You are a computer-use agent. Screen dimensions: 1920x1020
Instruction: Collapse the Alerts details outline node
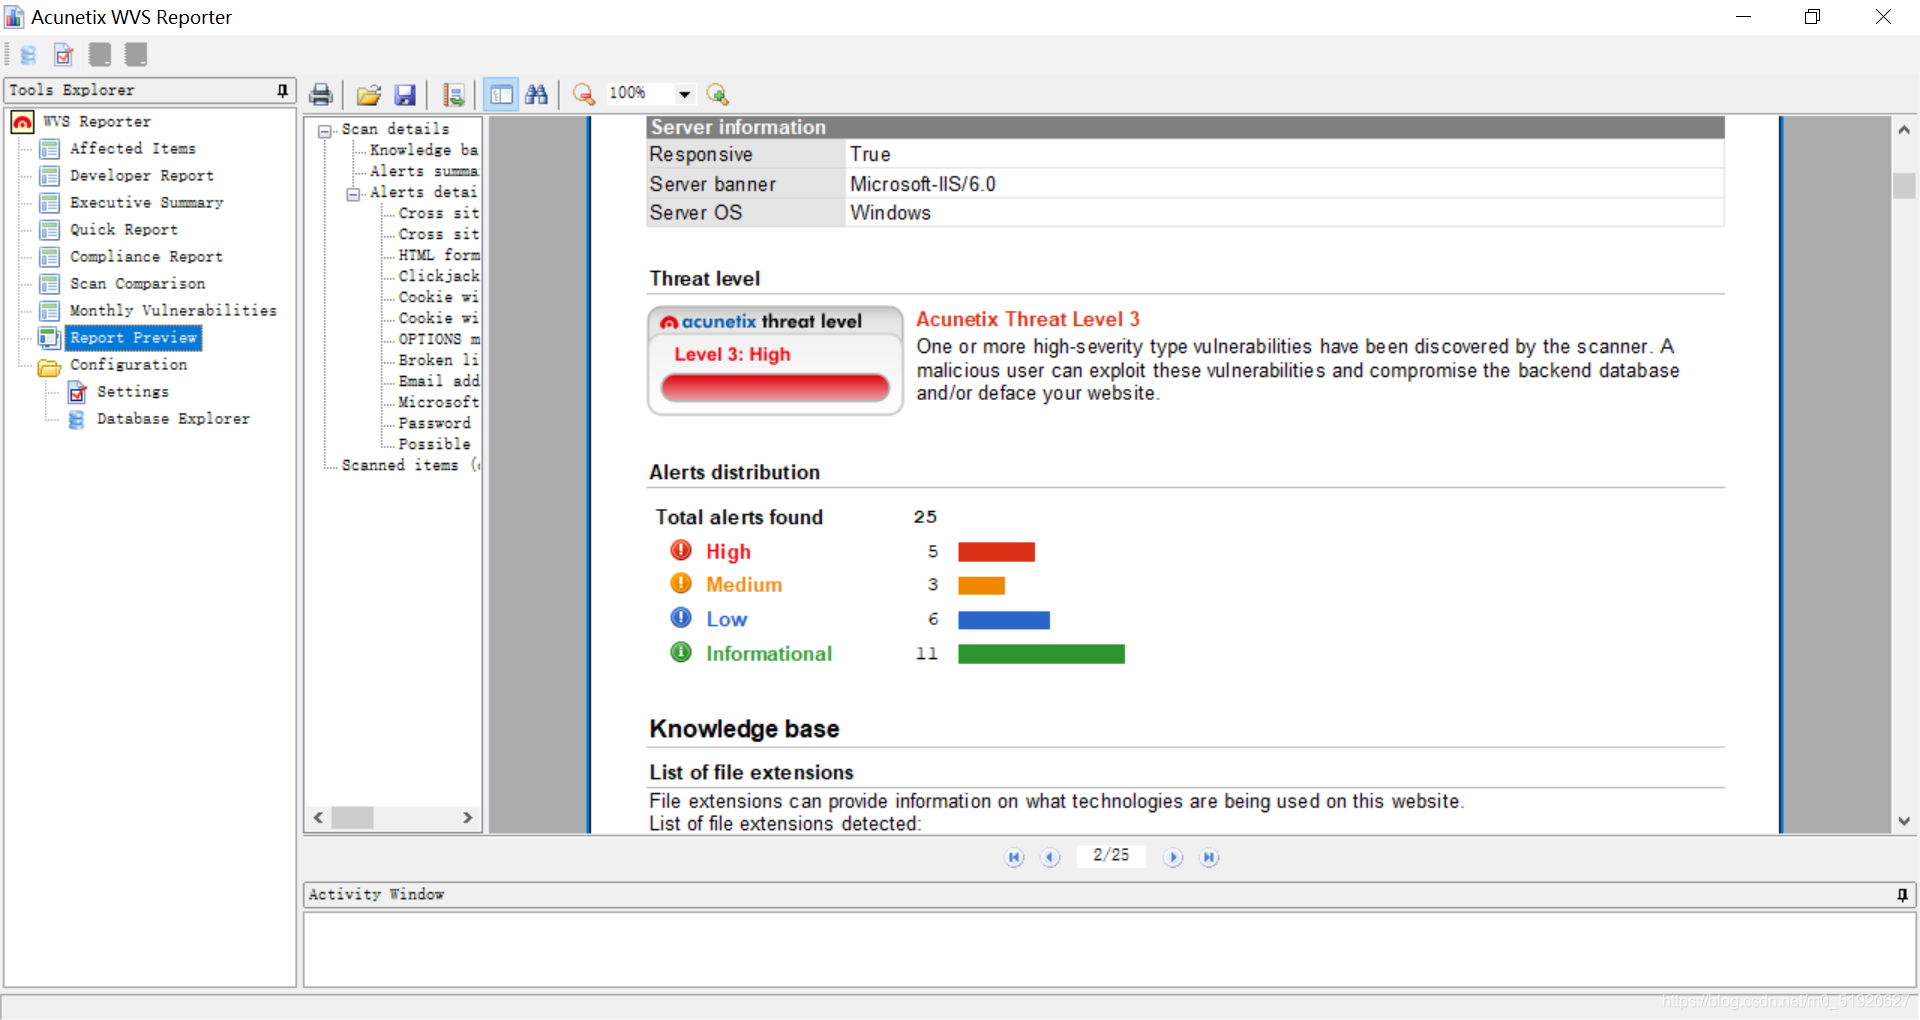coord(353,194)
